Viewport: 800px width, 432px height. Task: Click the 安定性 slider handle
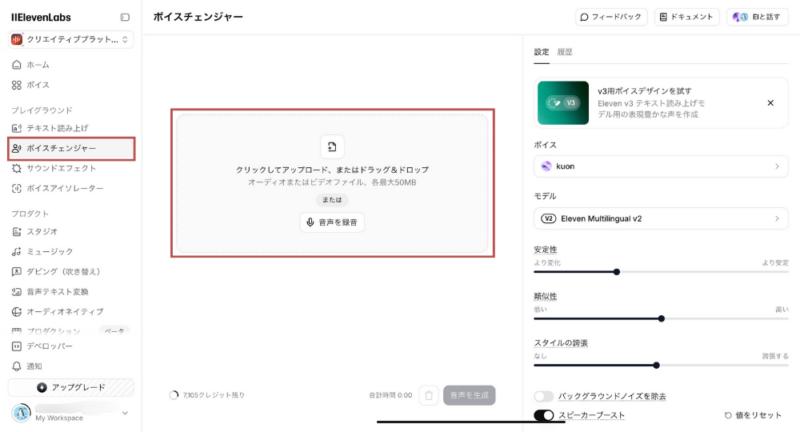click(617, 271)
